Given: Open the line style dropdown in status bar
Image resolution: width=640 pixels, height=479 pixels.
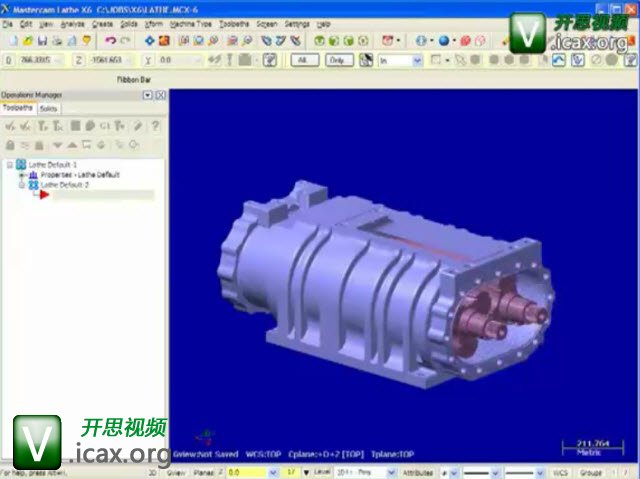Looking at the screenshot, I should tap(496, 472).
